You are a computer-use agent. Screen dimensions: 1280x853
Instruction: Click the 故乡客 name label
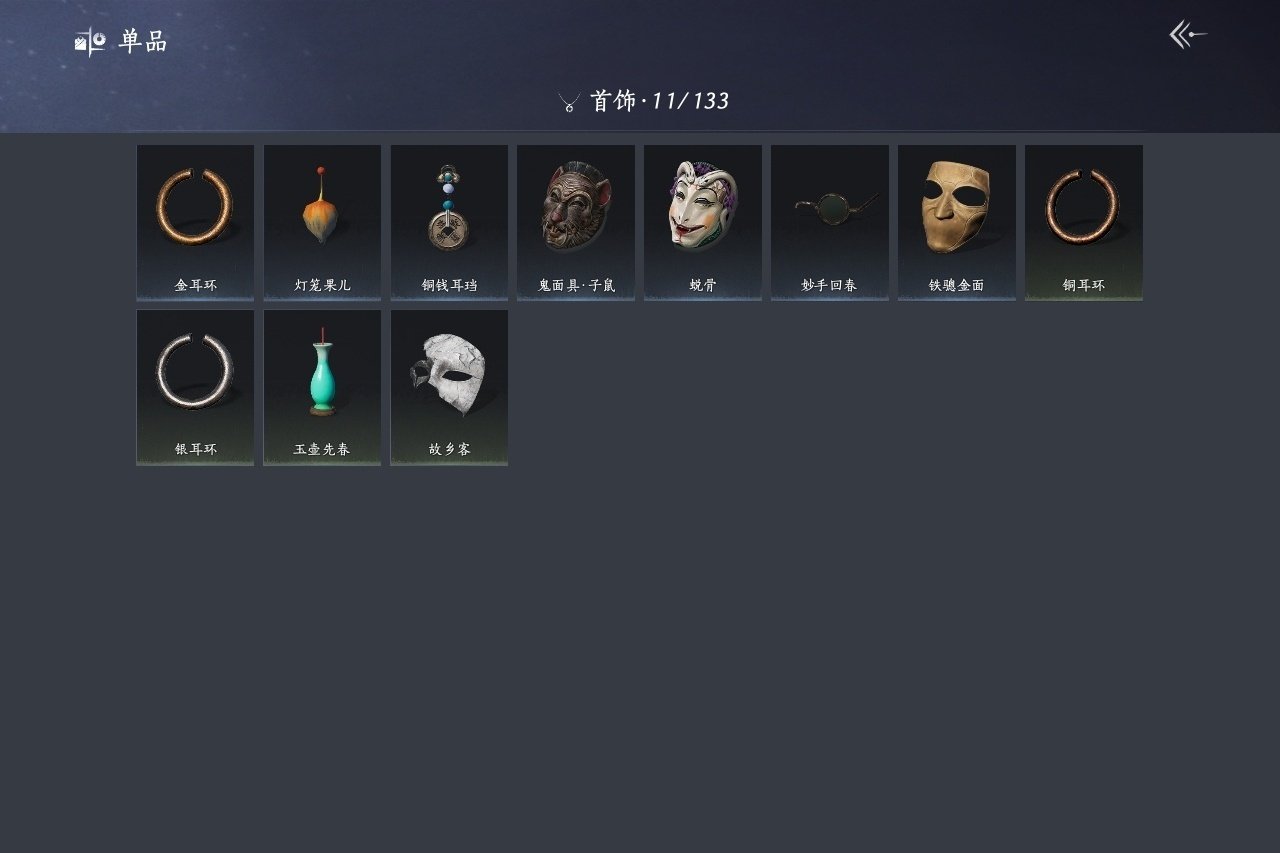449,449
